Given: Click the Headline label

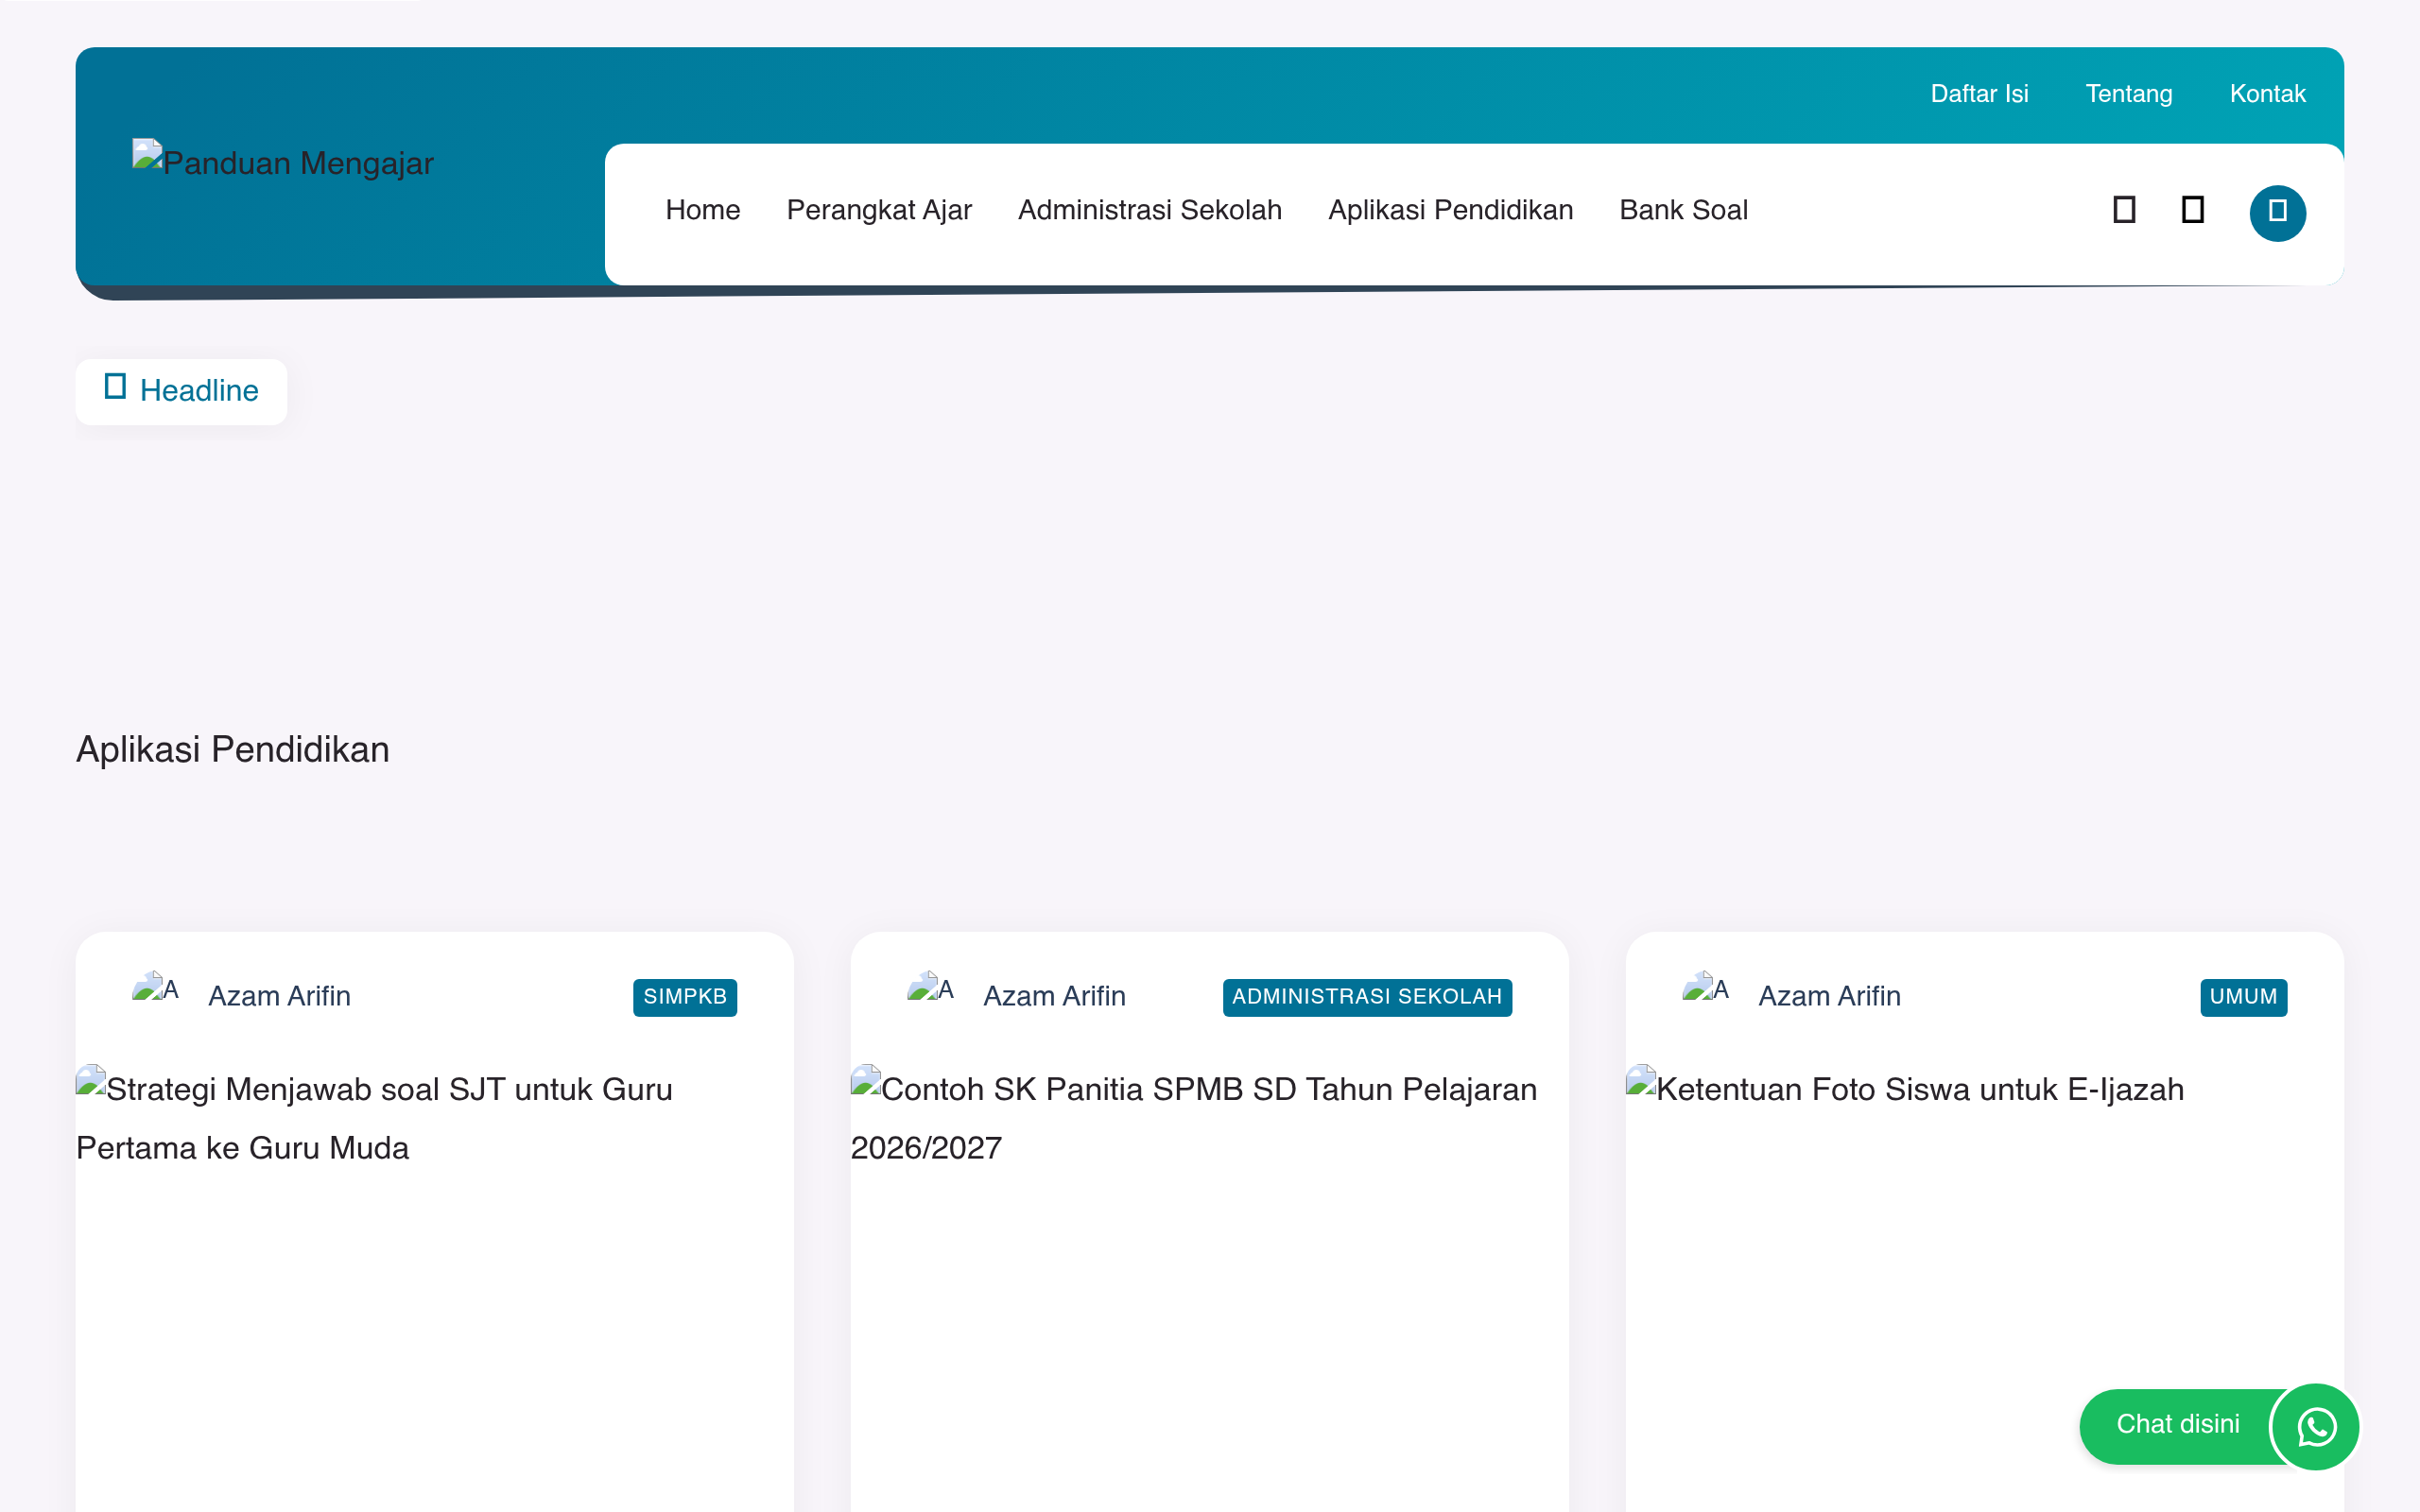Looking at the screenshot, I should click(x=199, y=391).
